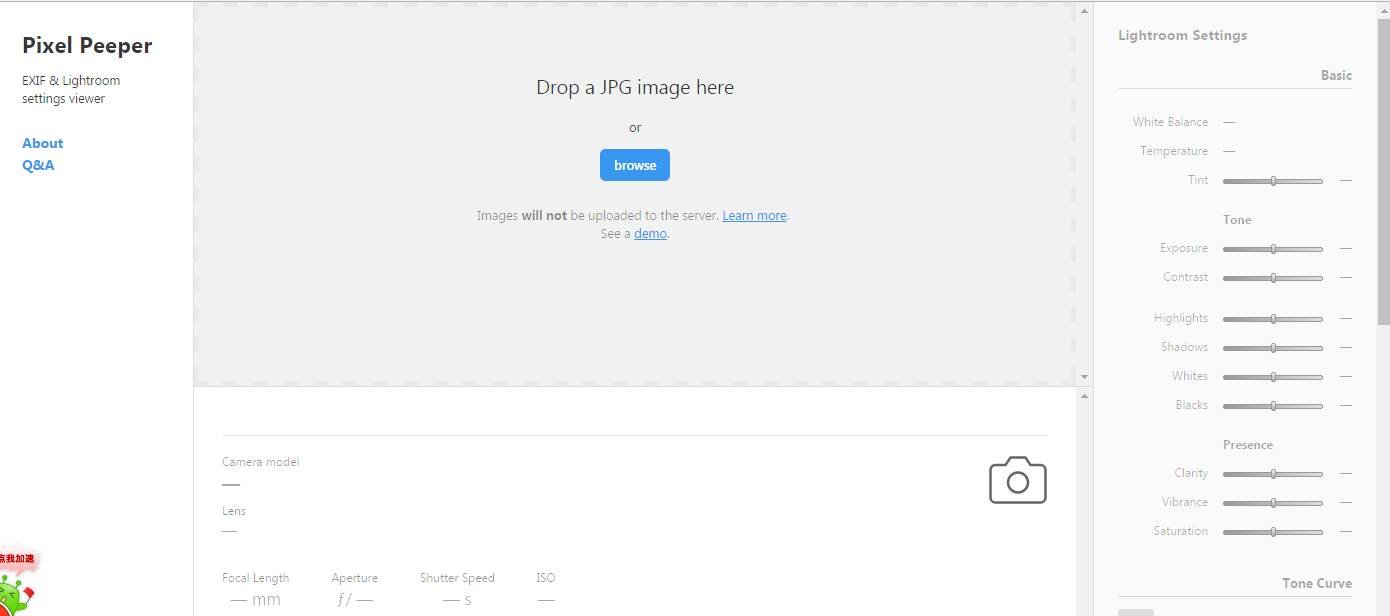Click the 'ISO' label
The image size is (1390, 616).
click(545, 578)
